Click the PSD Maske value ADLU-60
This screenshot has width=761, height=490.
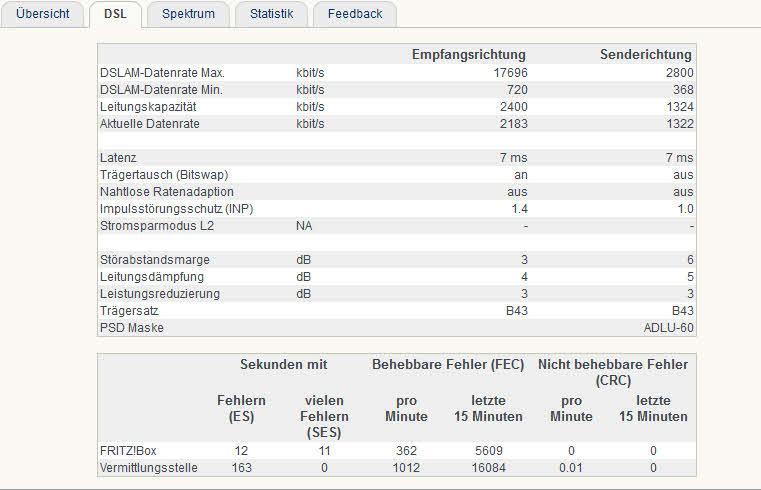668,328
